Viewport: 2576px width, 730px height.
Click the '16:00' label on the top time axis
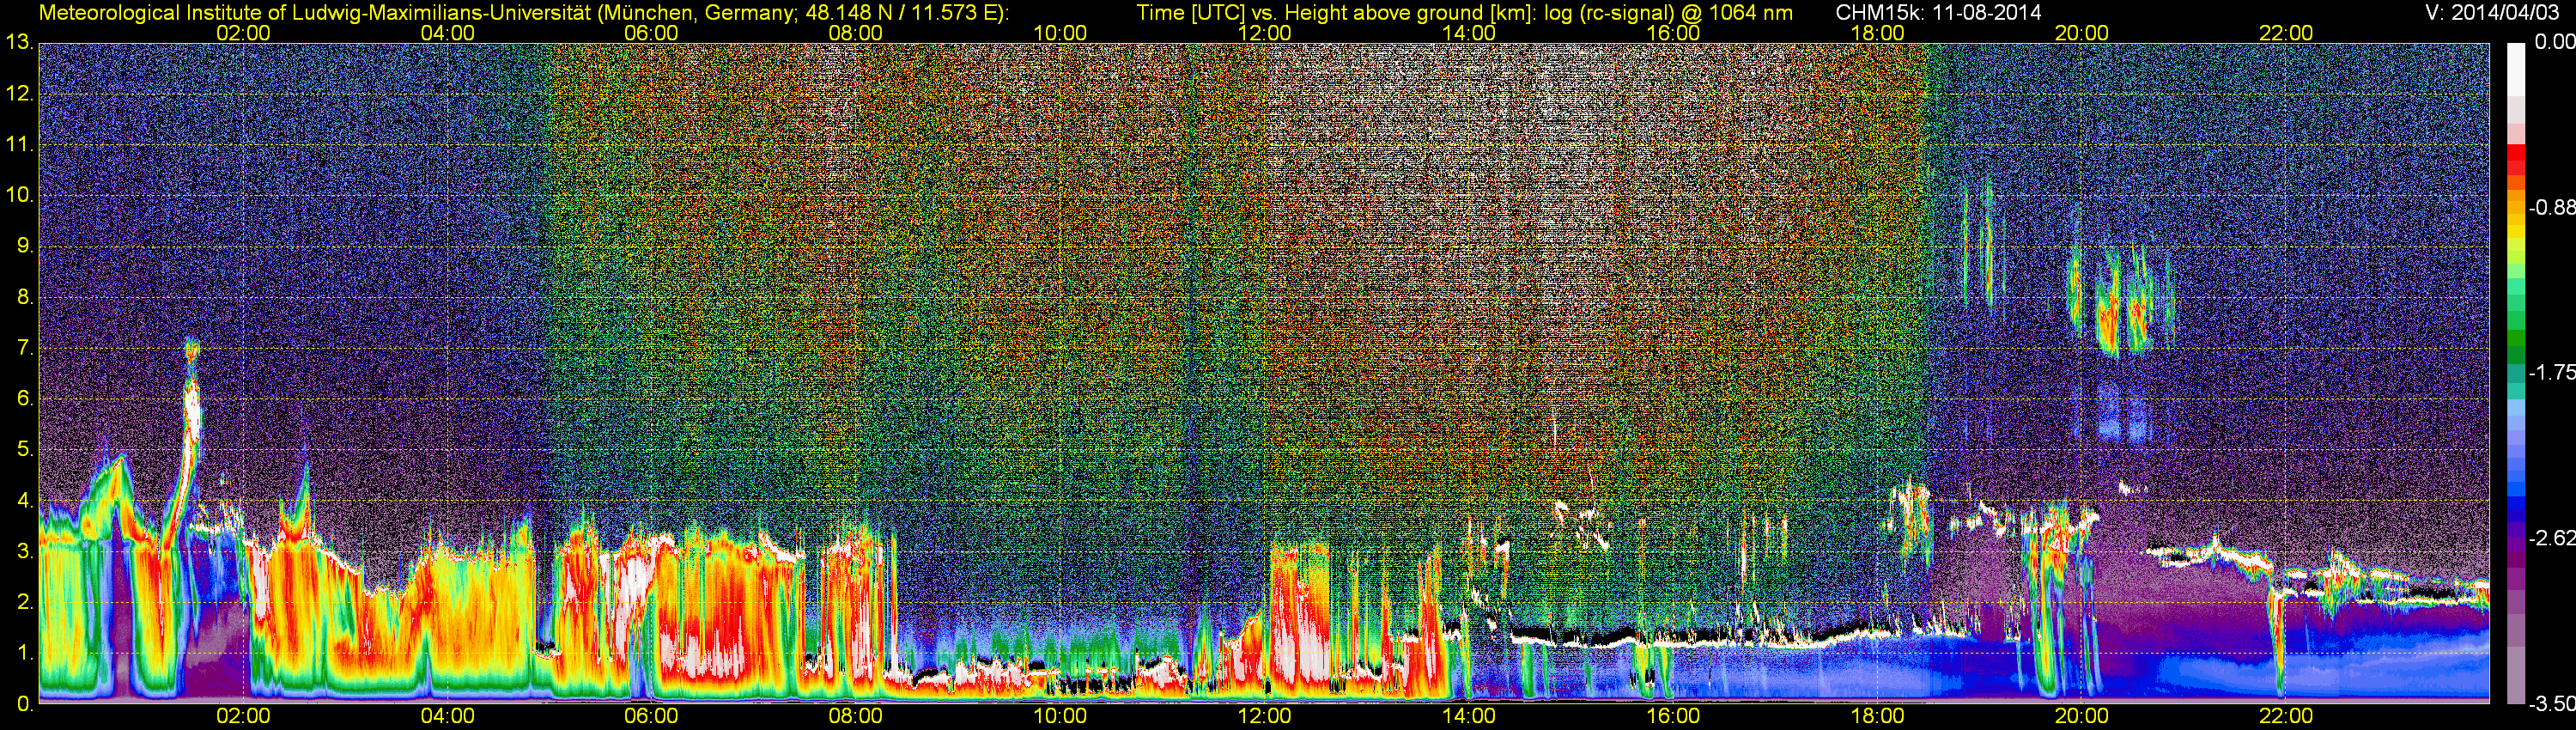tap(1674, 33)
